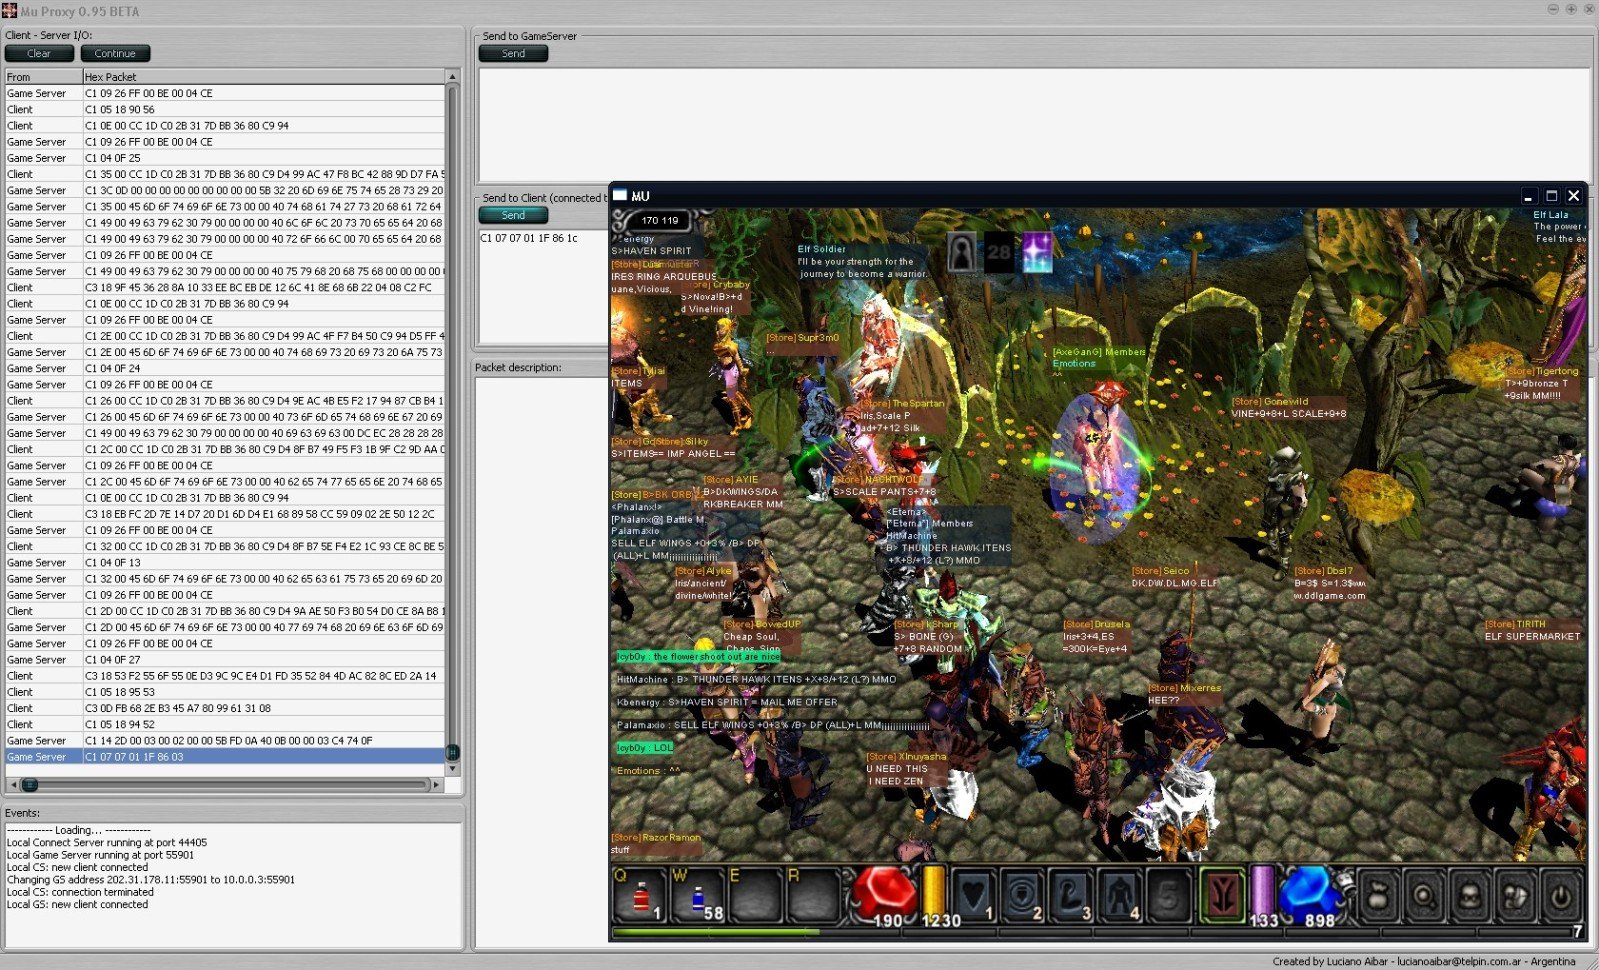Screen dimensions: 1599x970
Task: Activate the arm skill in slot 3
Action: pyautogui.click(x=1071, y=893)
